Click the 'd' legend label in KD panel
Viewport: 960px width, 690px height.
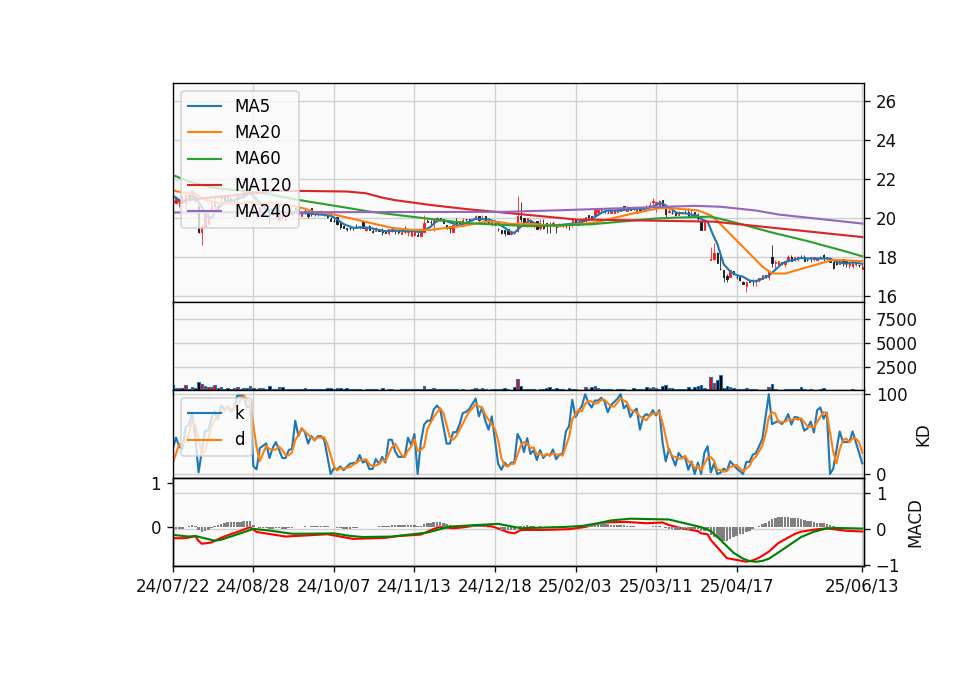tap(239, 439)
